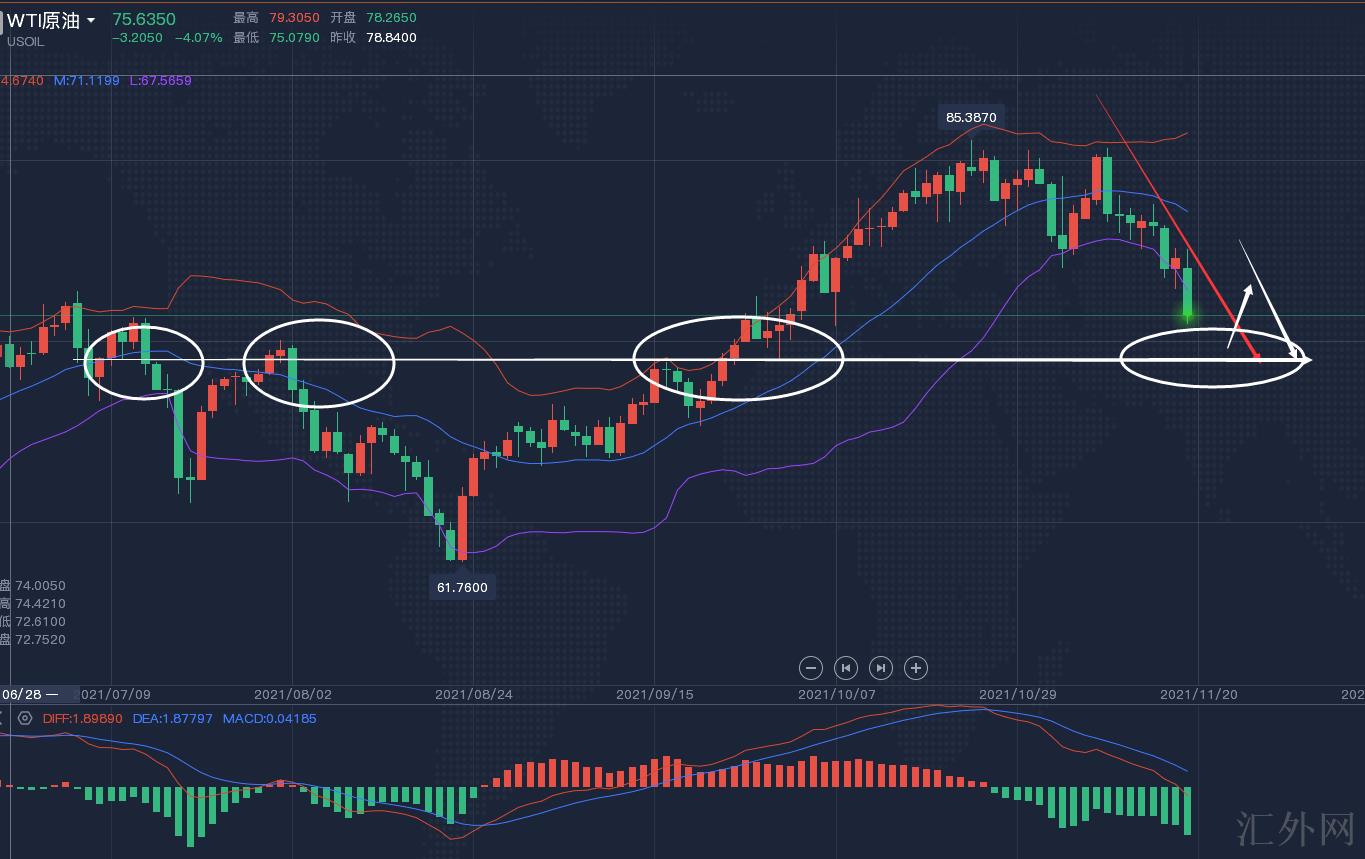Click the MACD:0.04185 indicator value
1365x859 pixels.
[270, 718]
